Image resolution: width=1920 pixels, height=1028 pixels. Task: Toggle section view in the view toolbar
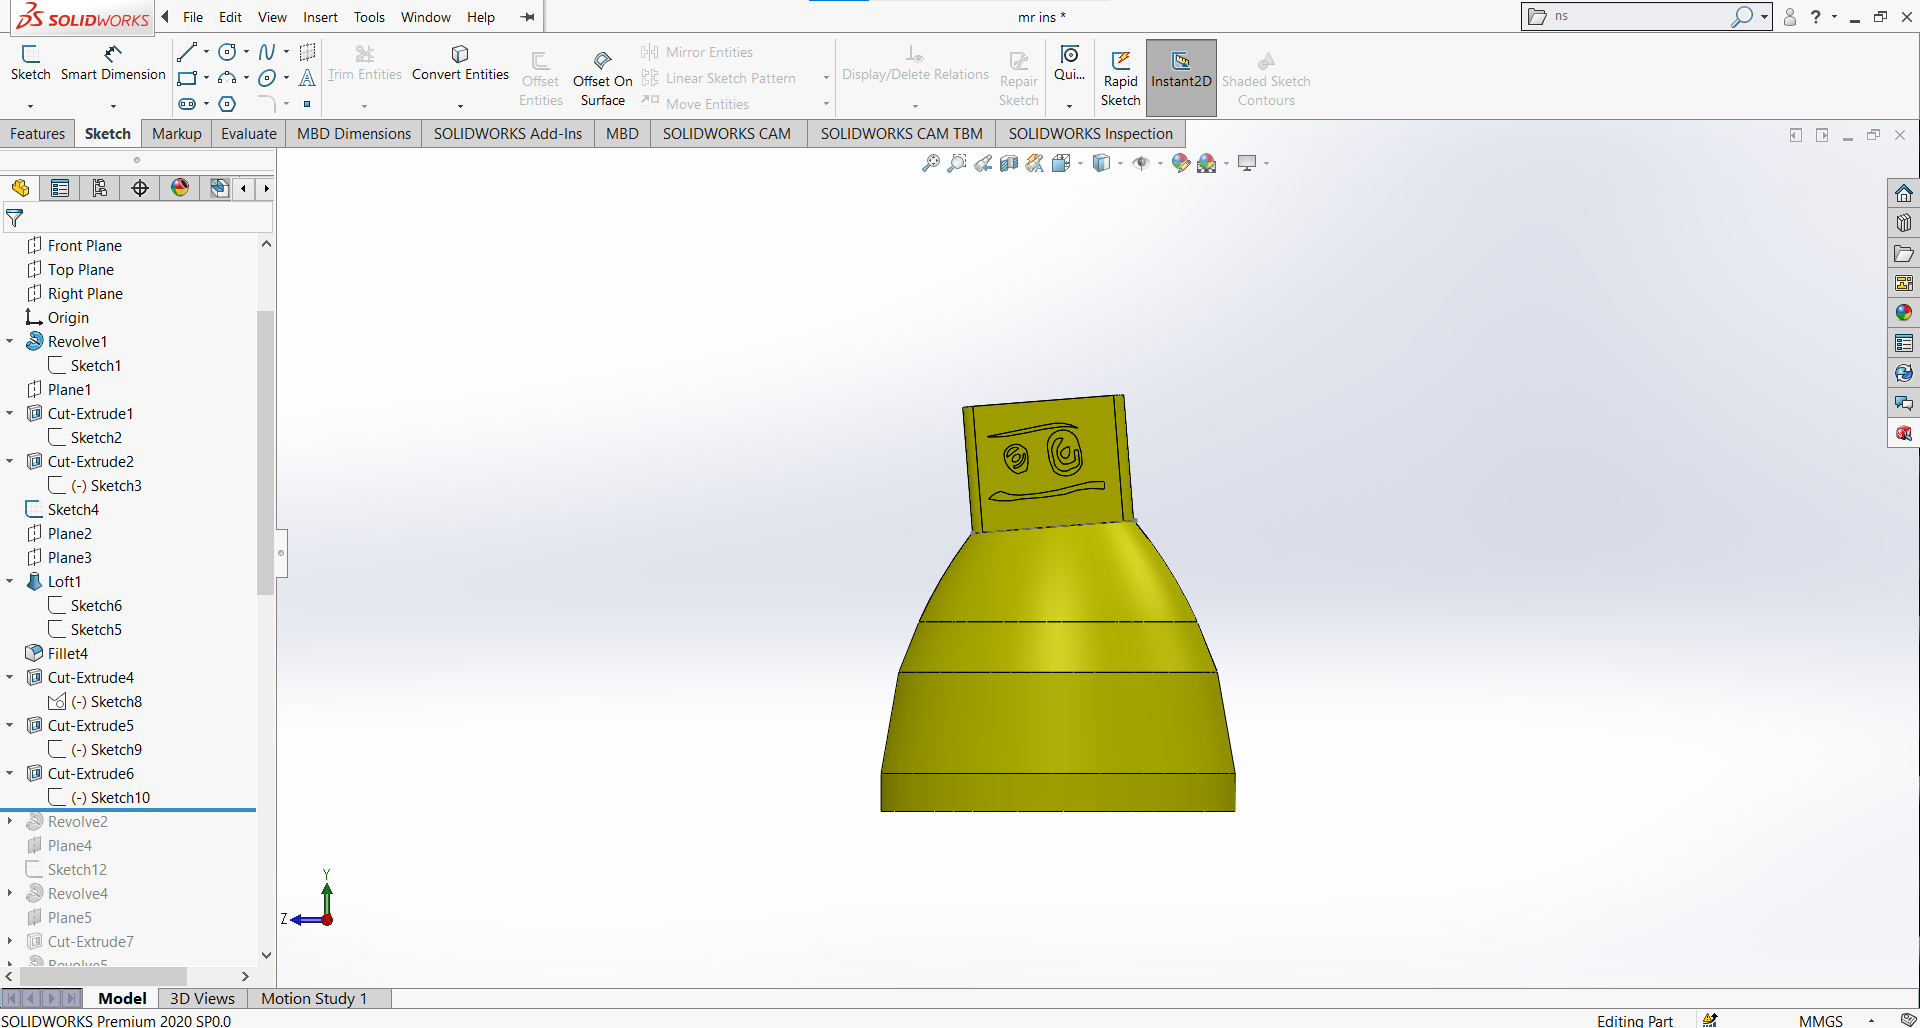[x=1008, y=163]
